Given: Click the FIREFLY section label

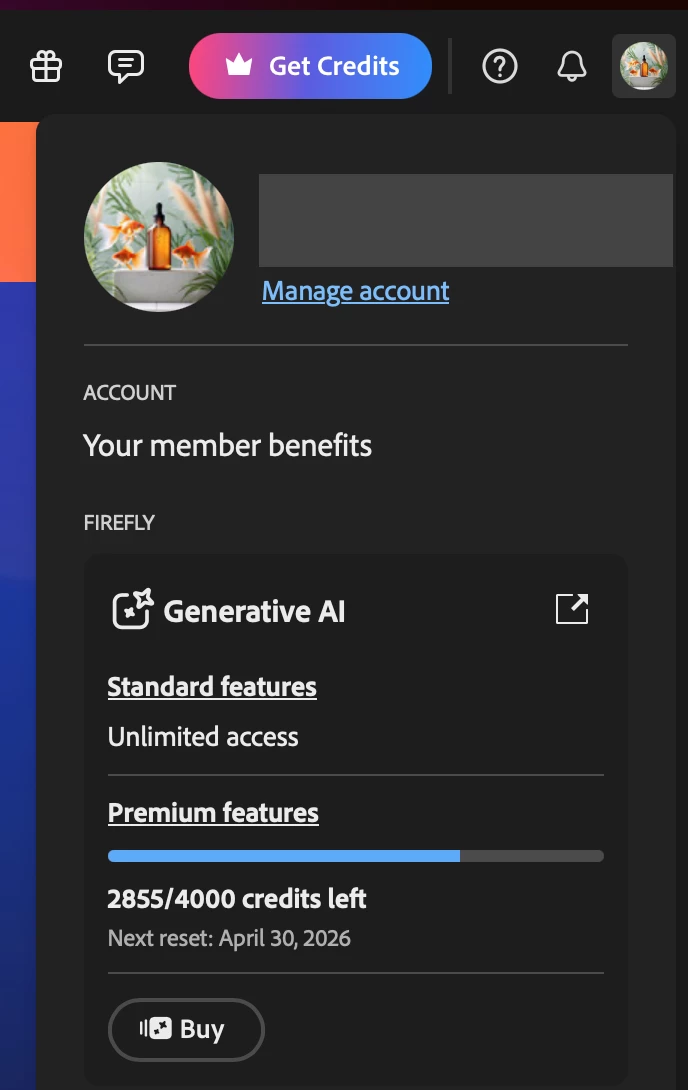Looking at the screenshot, I should click(x=119, y=523).
